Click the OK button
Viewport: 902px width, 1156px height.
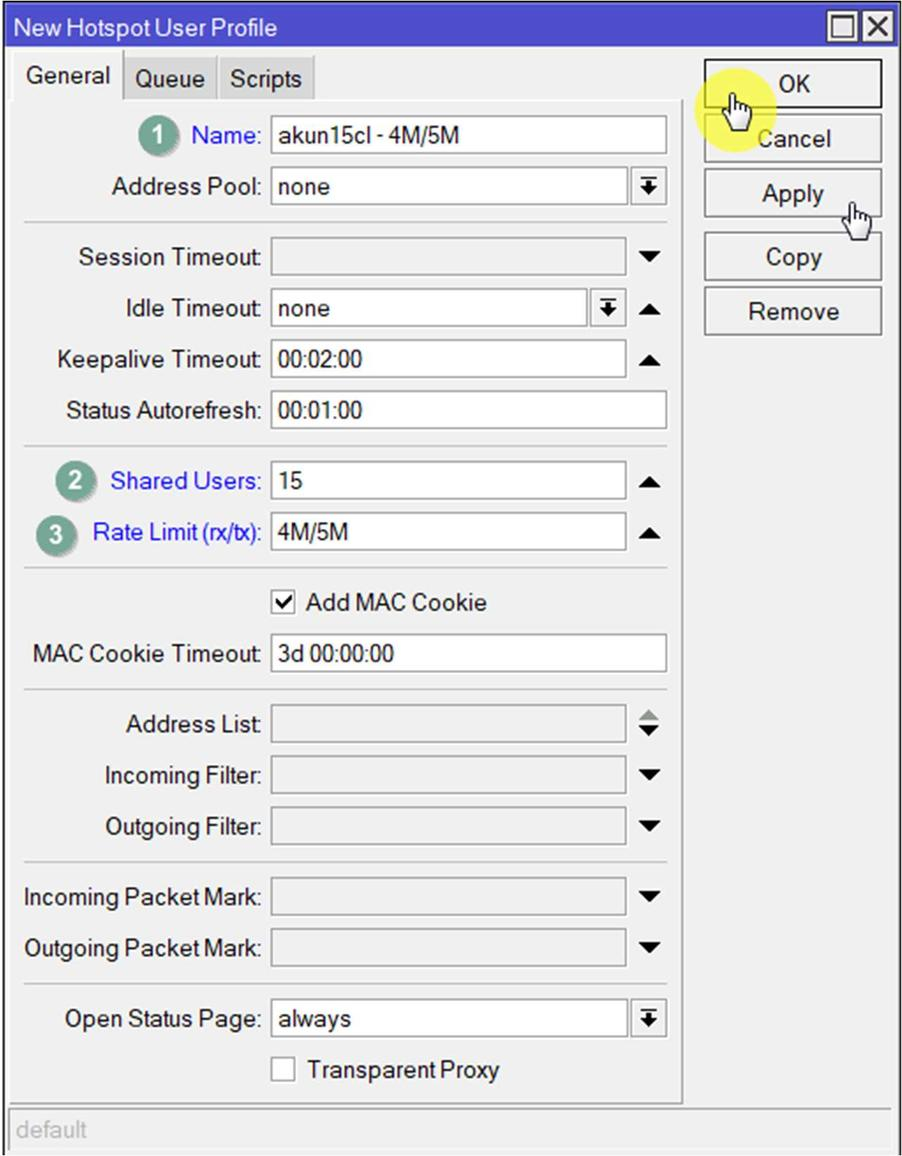point(793,84)
